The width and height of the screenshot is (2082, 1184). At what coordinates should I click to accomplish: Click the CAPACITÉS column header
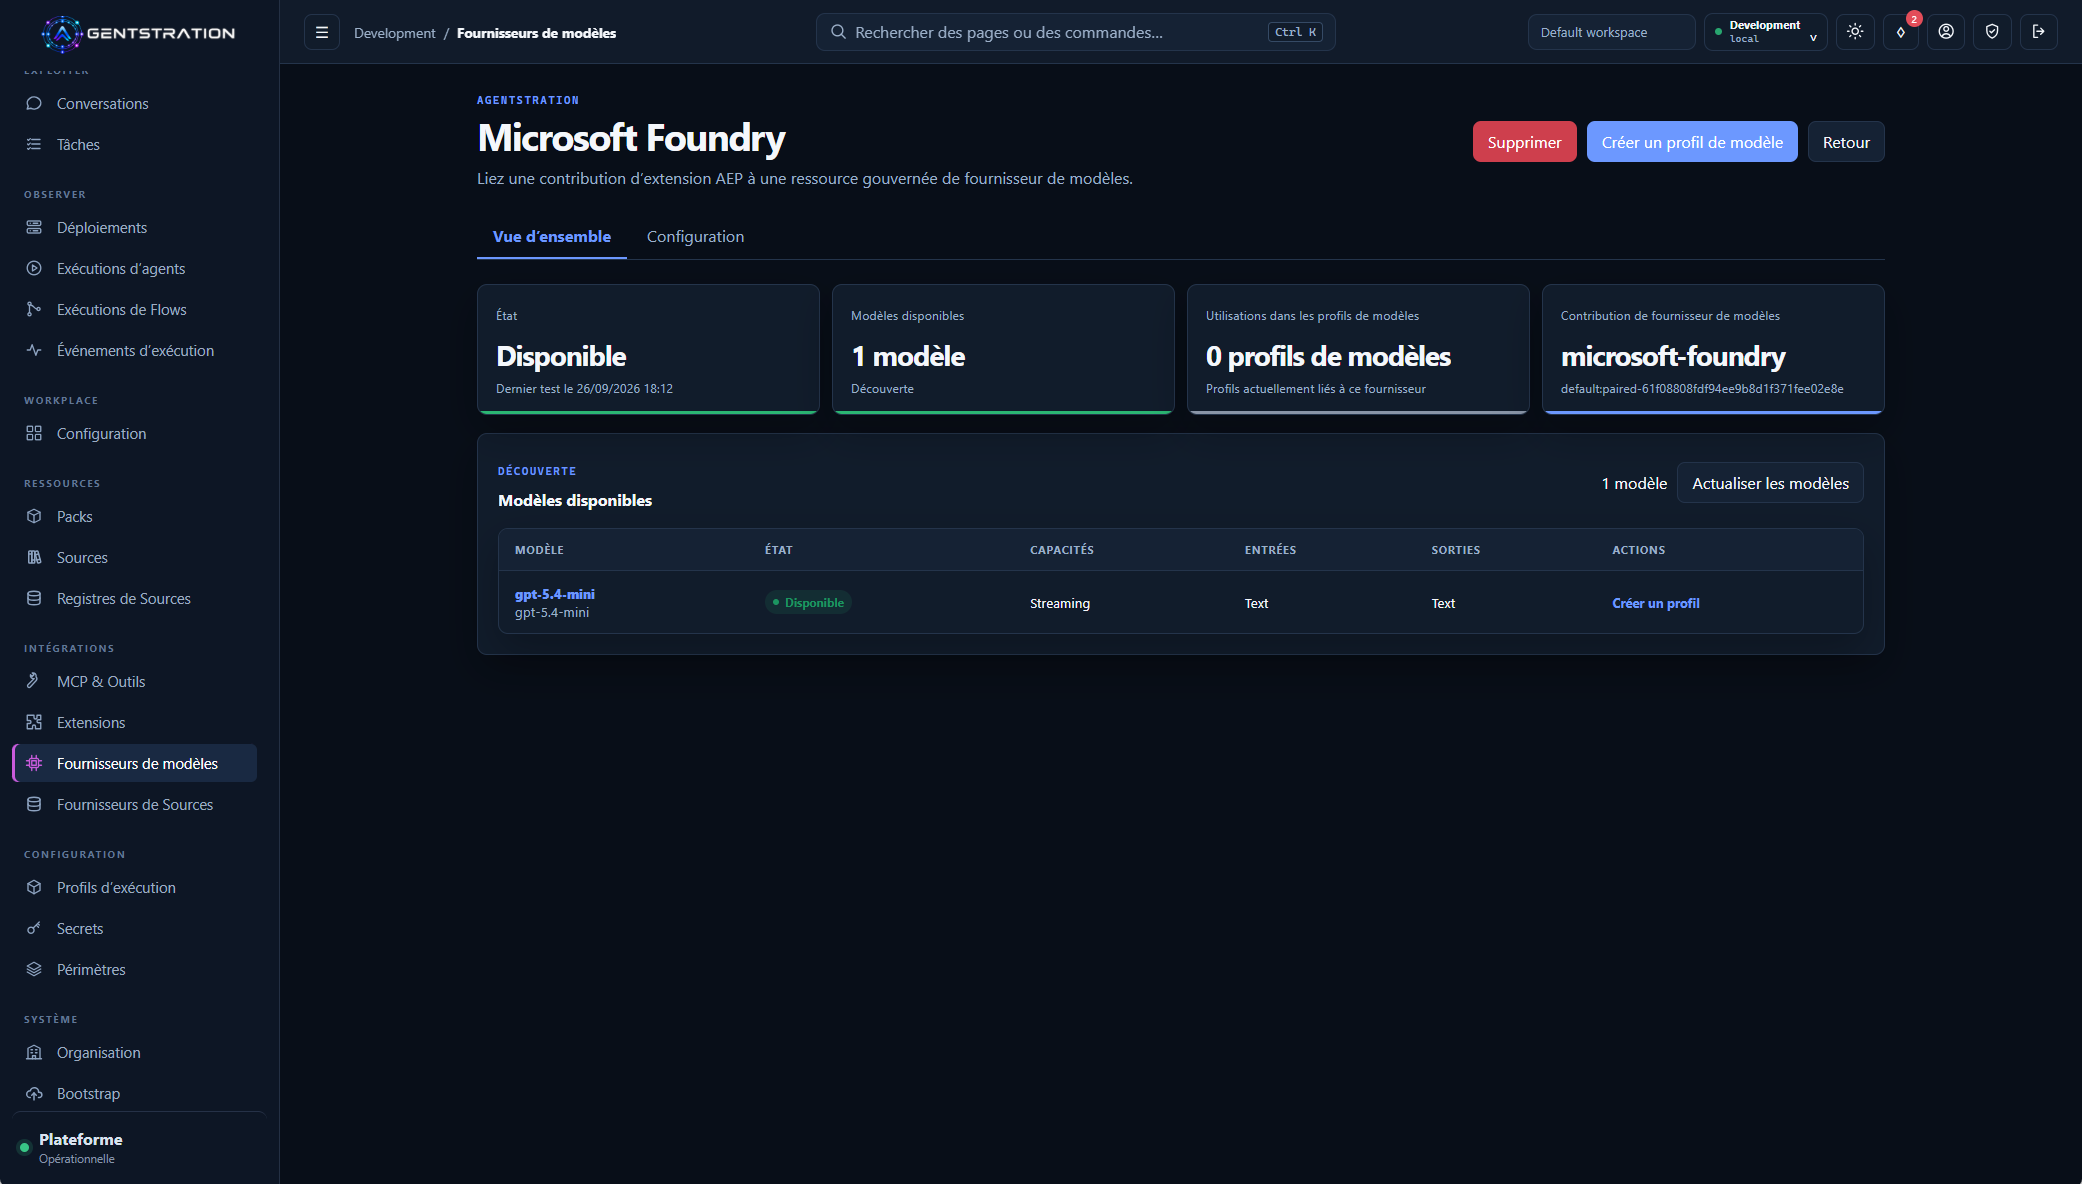tap(1062, 550)
